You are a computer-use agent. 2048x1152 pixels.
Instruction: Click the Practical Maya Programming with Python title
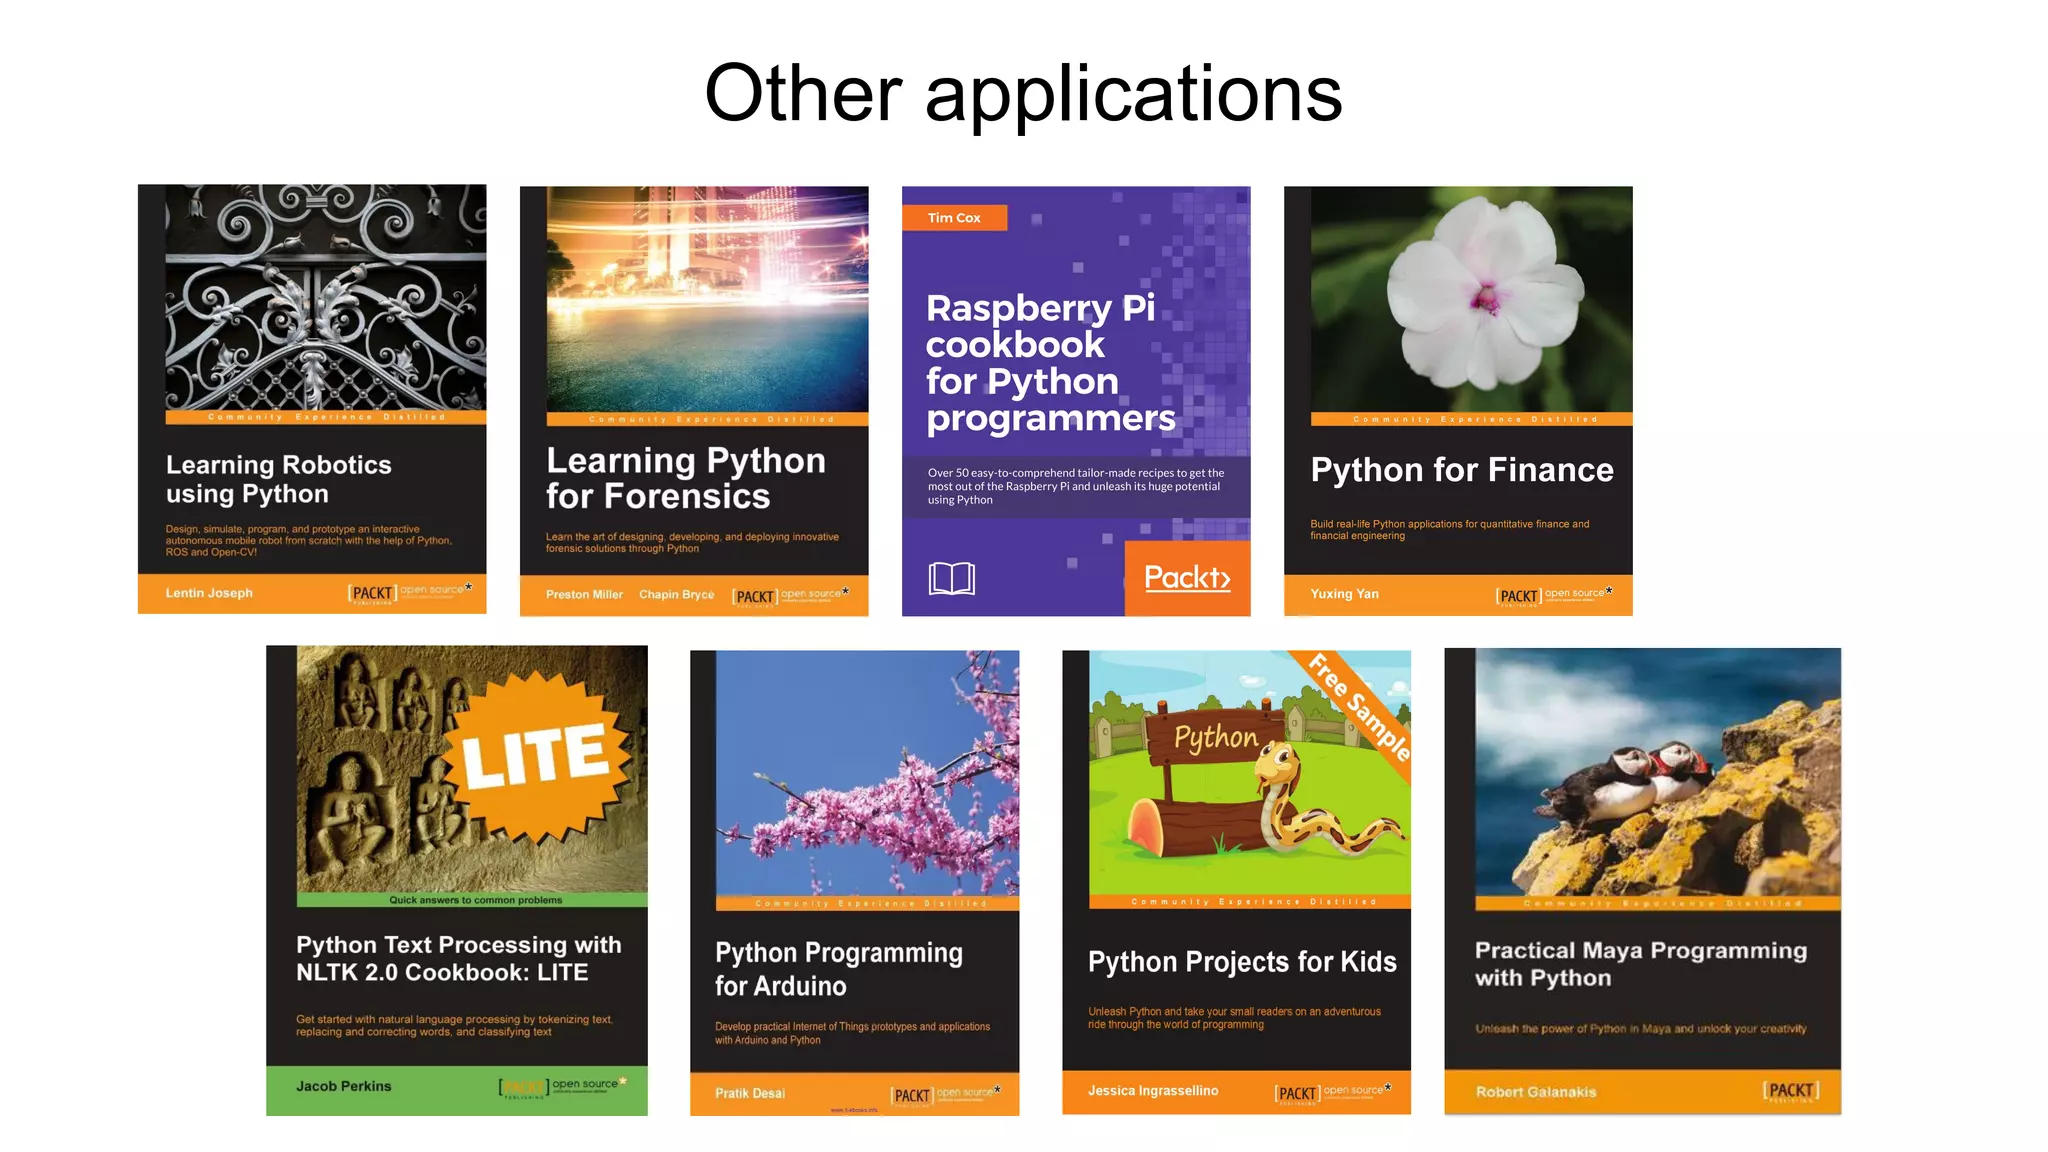[1640, 964]
